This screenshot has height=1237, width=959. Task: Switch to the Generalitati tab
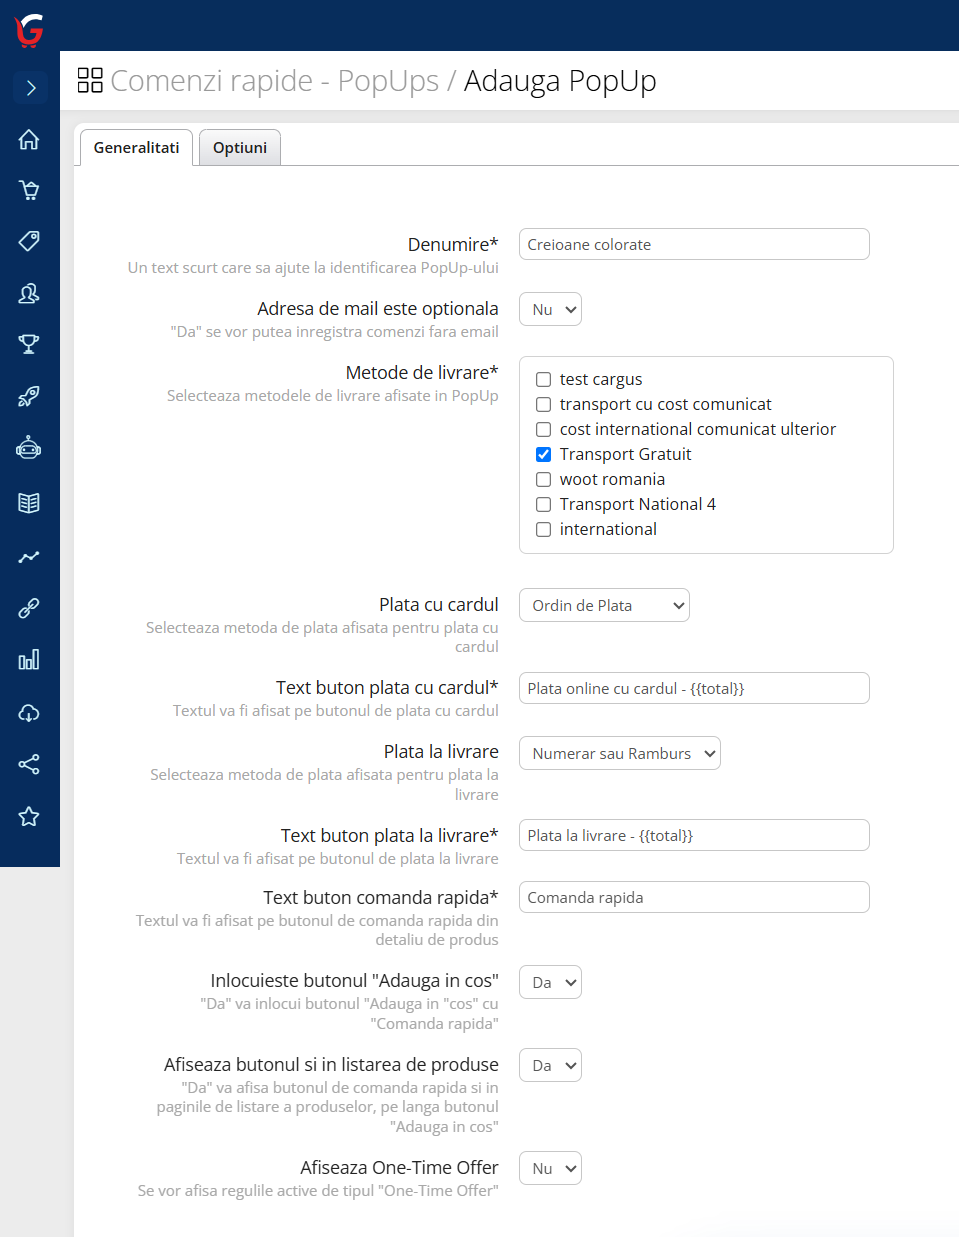(x=136, y=148)
